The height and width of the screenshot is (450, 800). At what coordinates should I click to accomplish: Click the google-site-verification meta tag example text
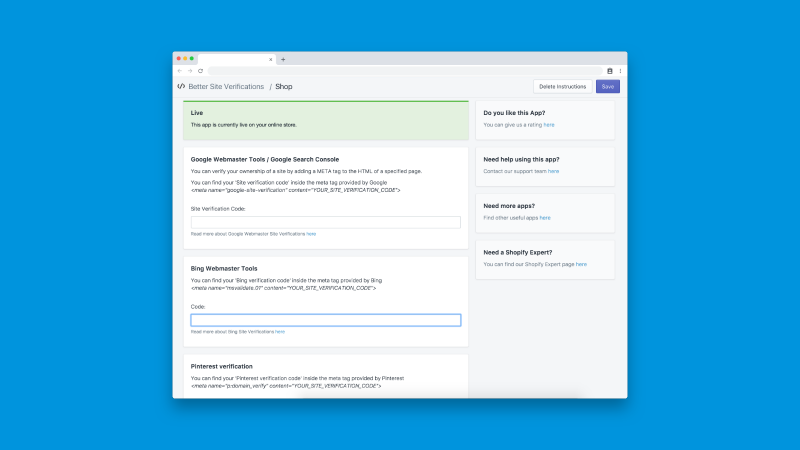[295, 190]
